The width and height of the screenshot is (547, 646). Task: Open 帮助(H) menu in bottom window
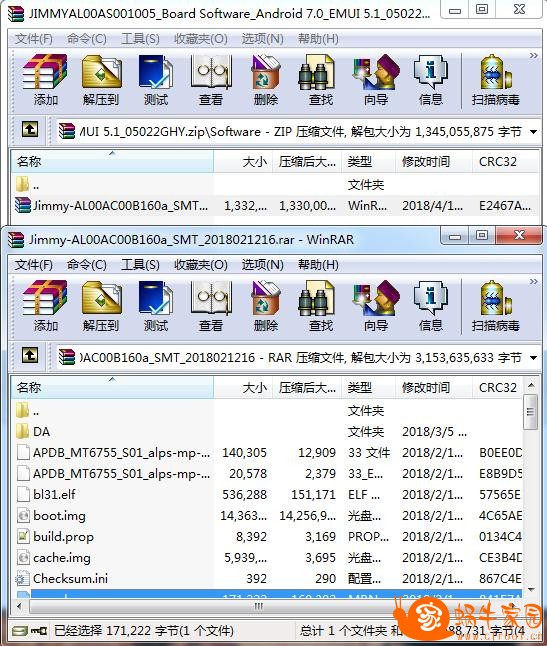(x=318, y=264)
